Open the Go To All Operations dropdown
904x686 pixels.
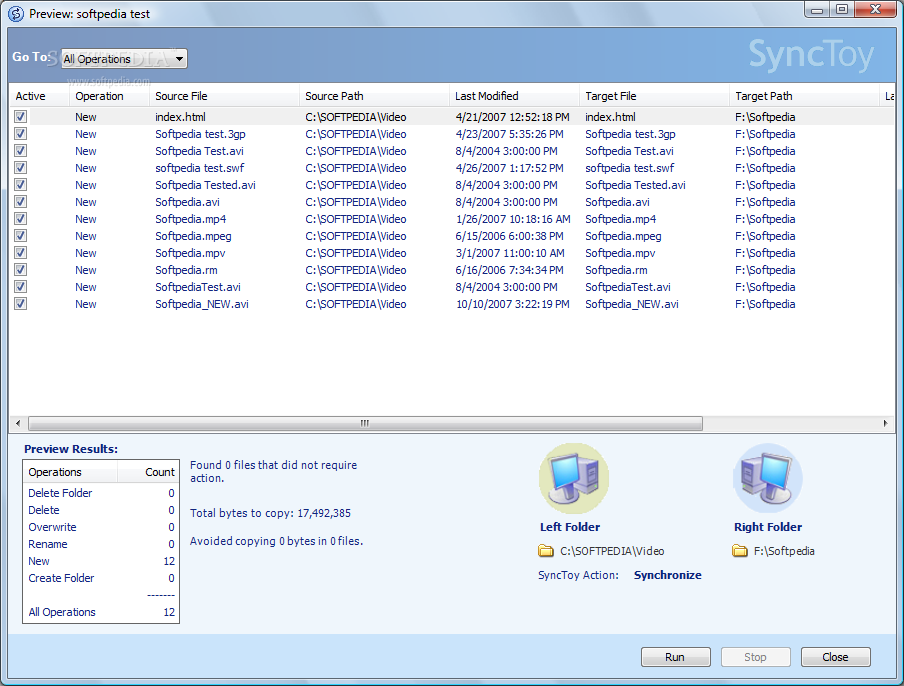[x=124, y=58]
